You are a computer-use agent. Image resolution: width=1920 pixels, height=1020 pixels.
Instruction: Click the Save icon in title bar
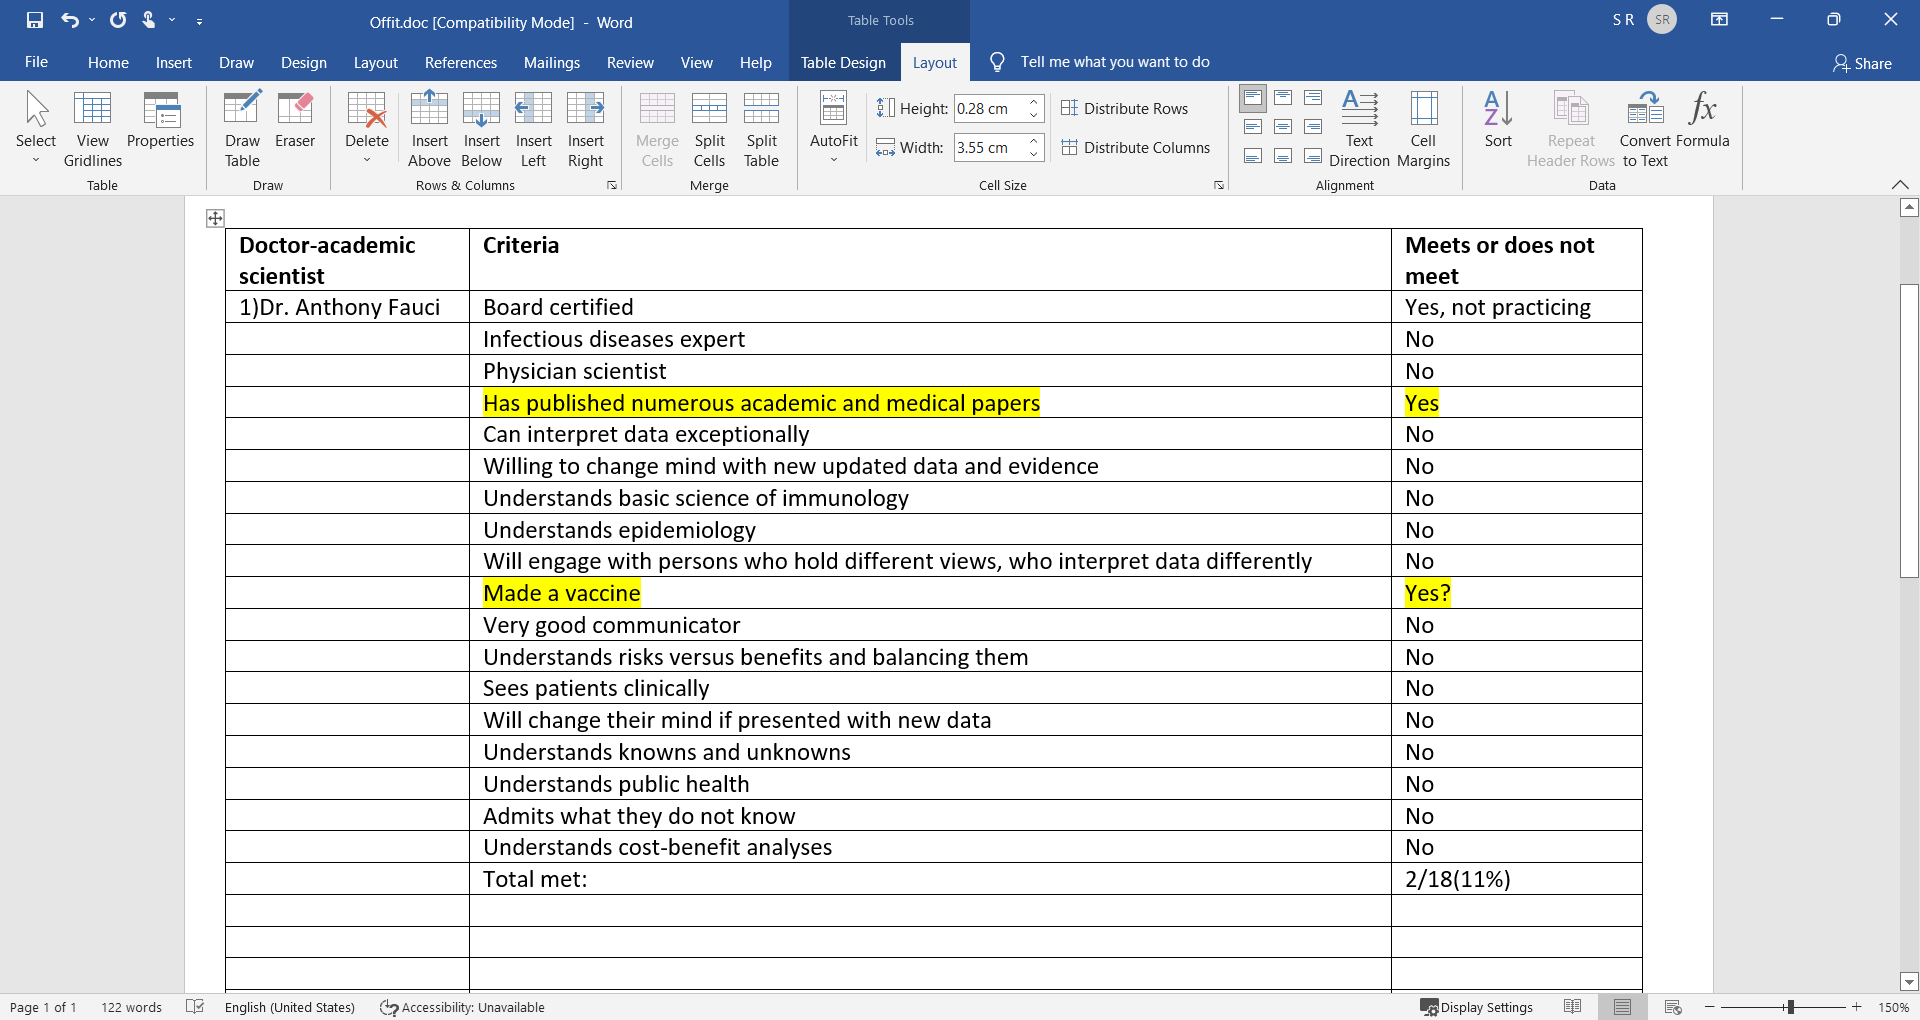(35, 20)
